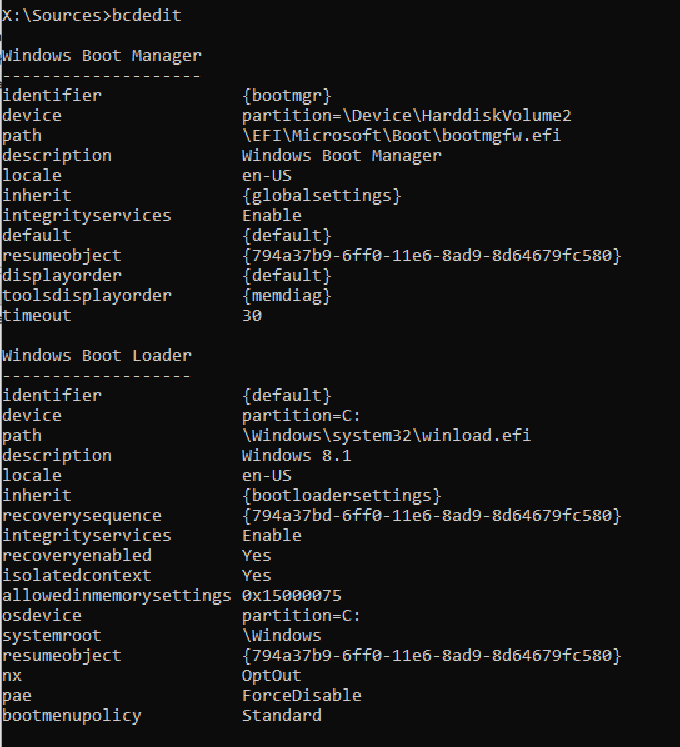Click the Windows Boot Manager section heading
Screen dimensions: 680x747
click(x=101, y=55)
